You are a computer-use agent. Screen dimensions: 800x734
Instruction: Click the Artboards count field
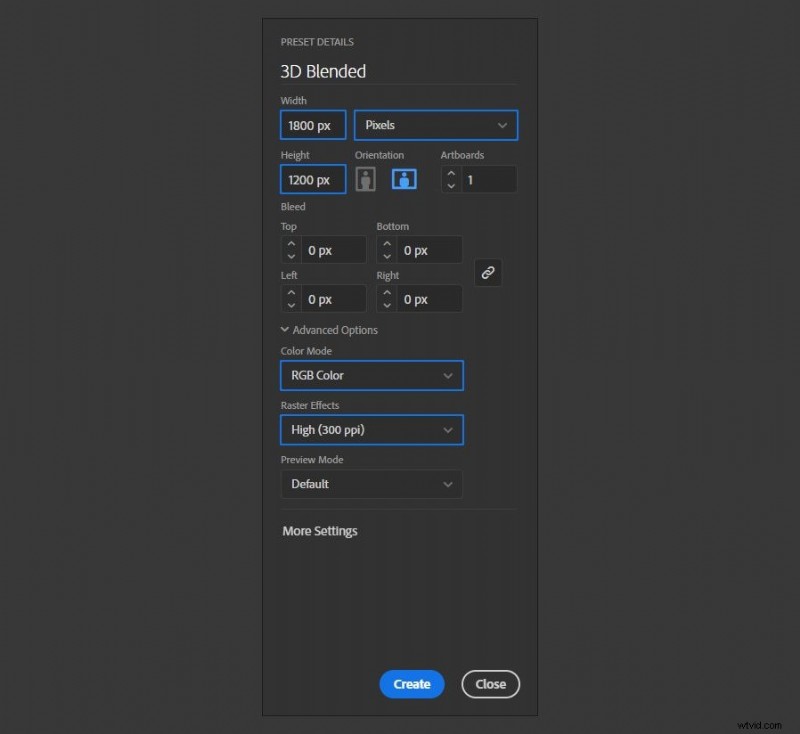point(485,179)
